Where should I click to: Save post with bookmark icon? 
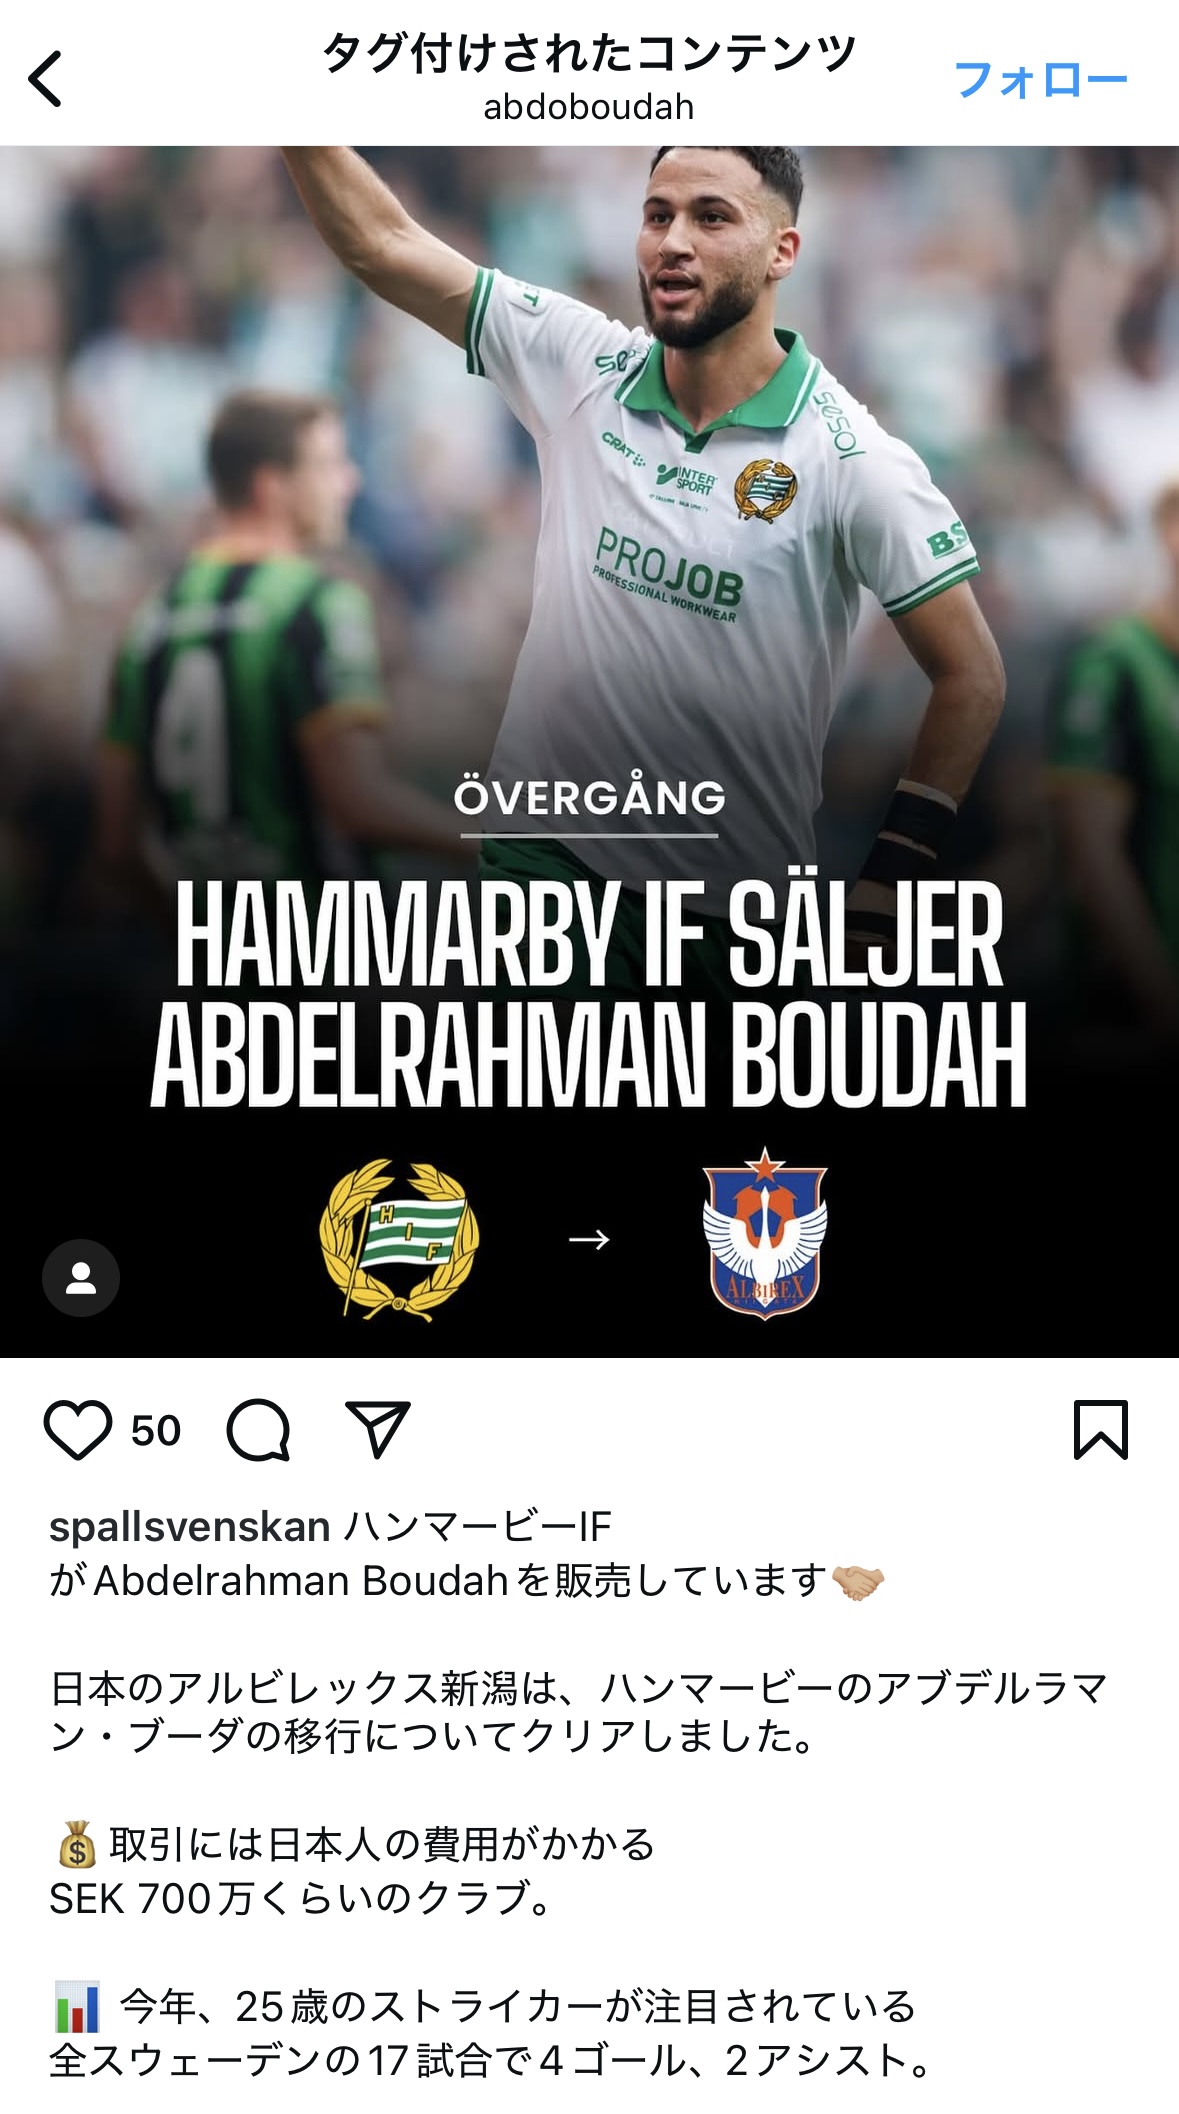(x=1101, y=1430)
